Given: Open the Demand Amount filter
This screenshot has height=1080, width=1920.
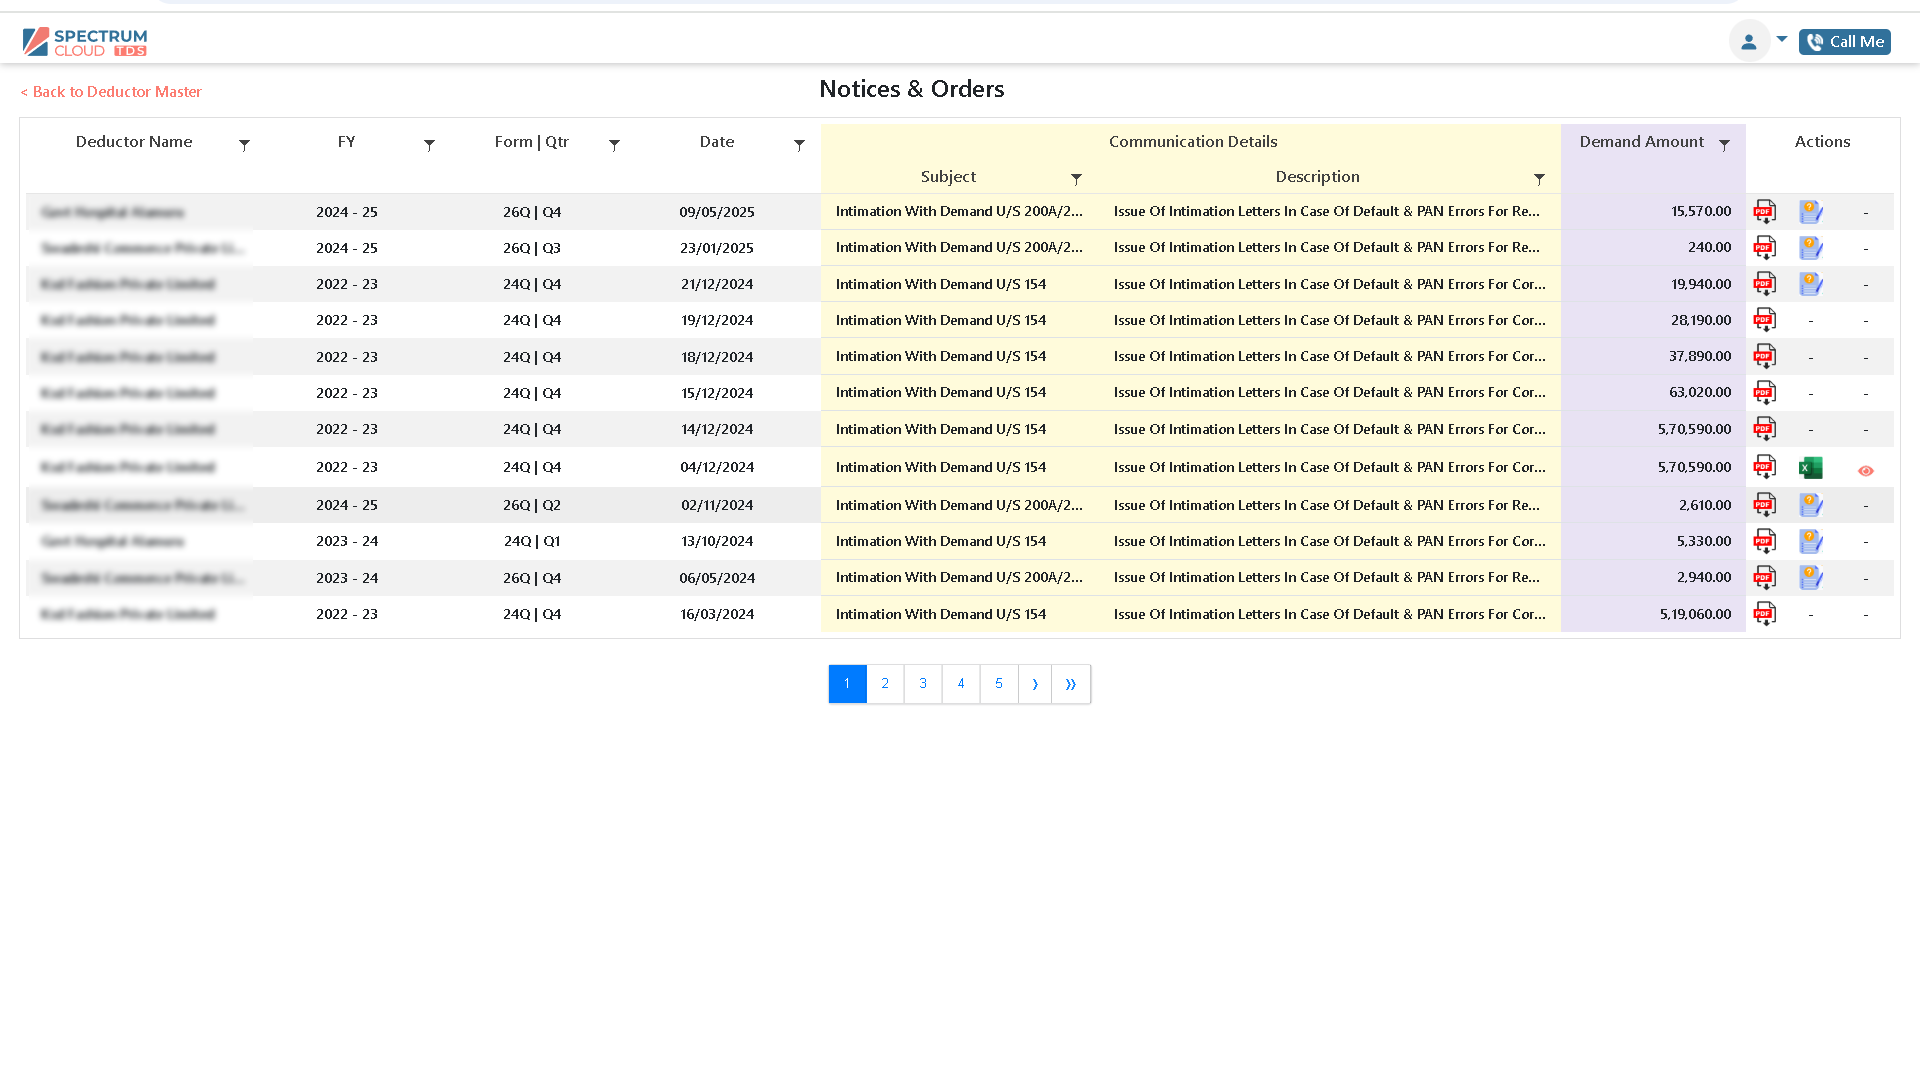Looking at the screenshot, I should tap(1725, 144).
